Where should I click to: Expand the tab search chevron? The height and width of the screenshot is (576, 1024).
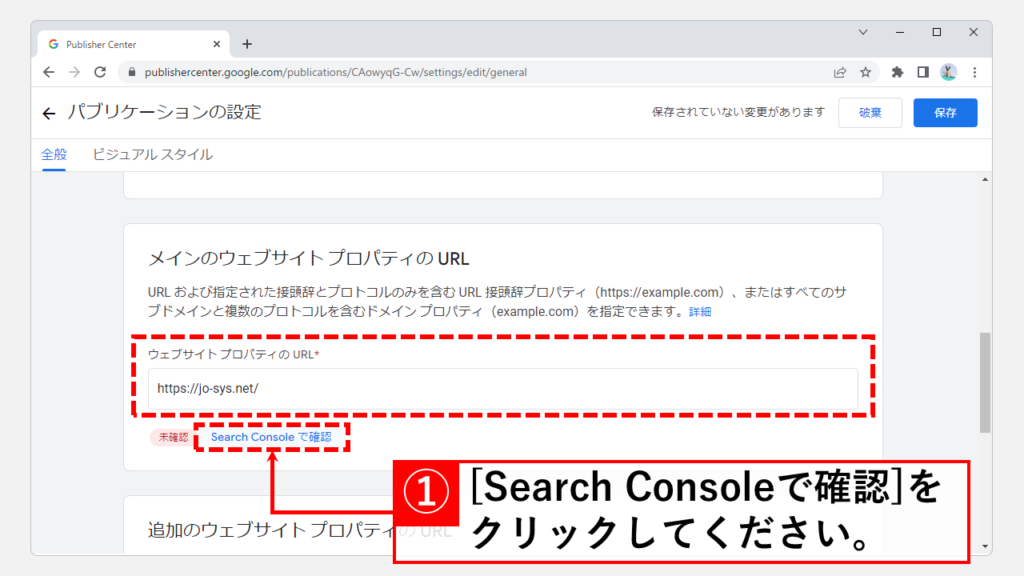point(863,33)
